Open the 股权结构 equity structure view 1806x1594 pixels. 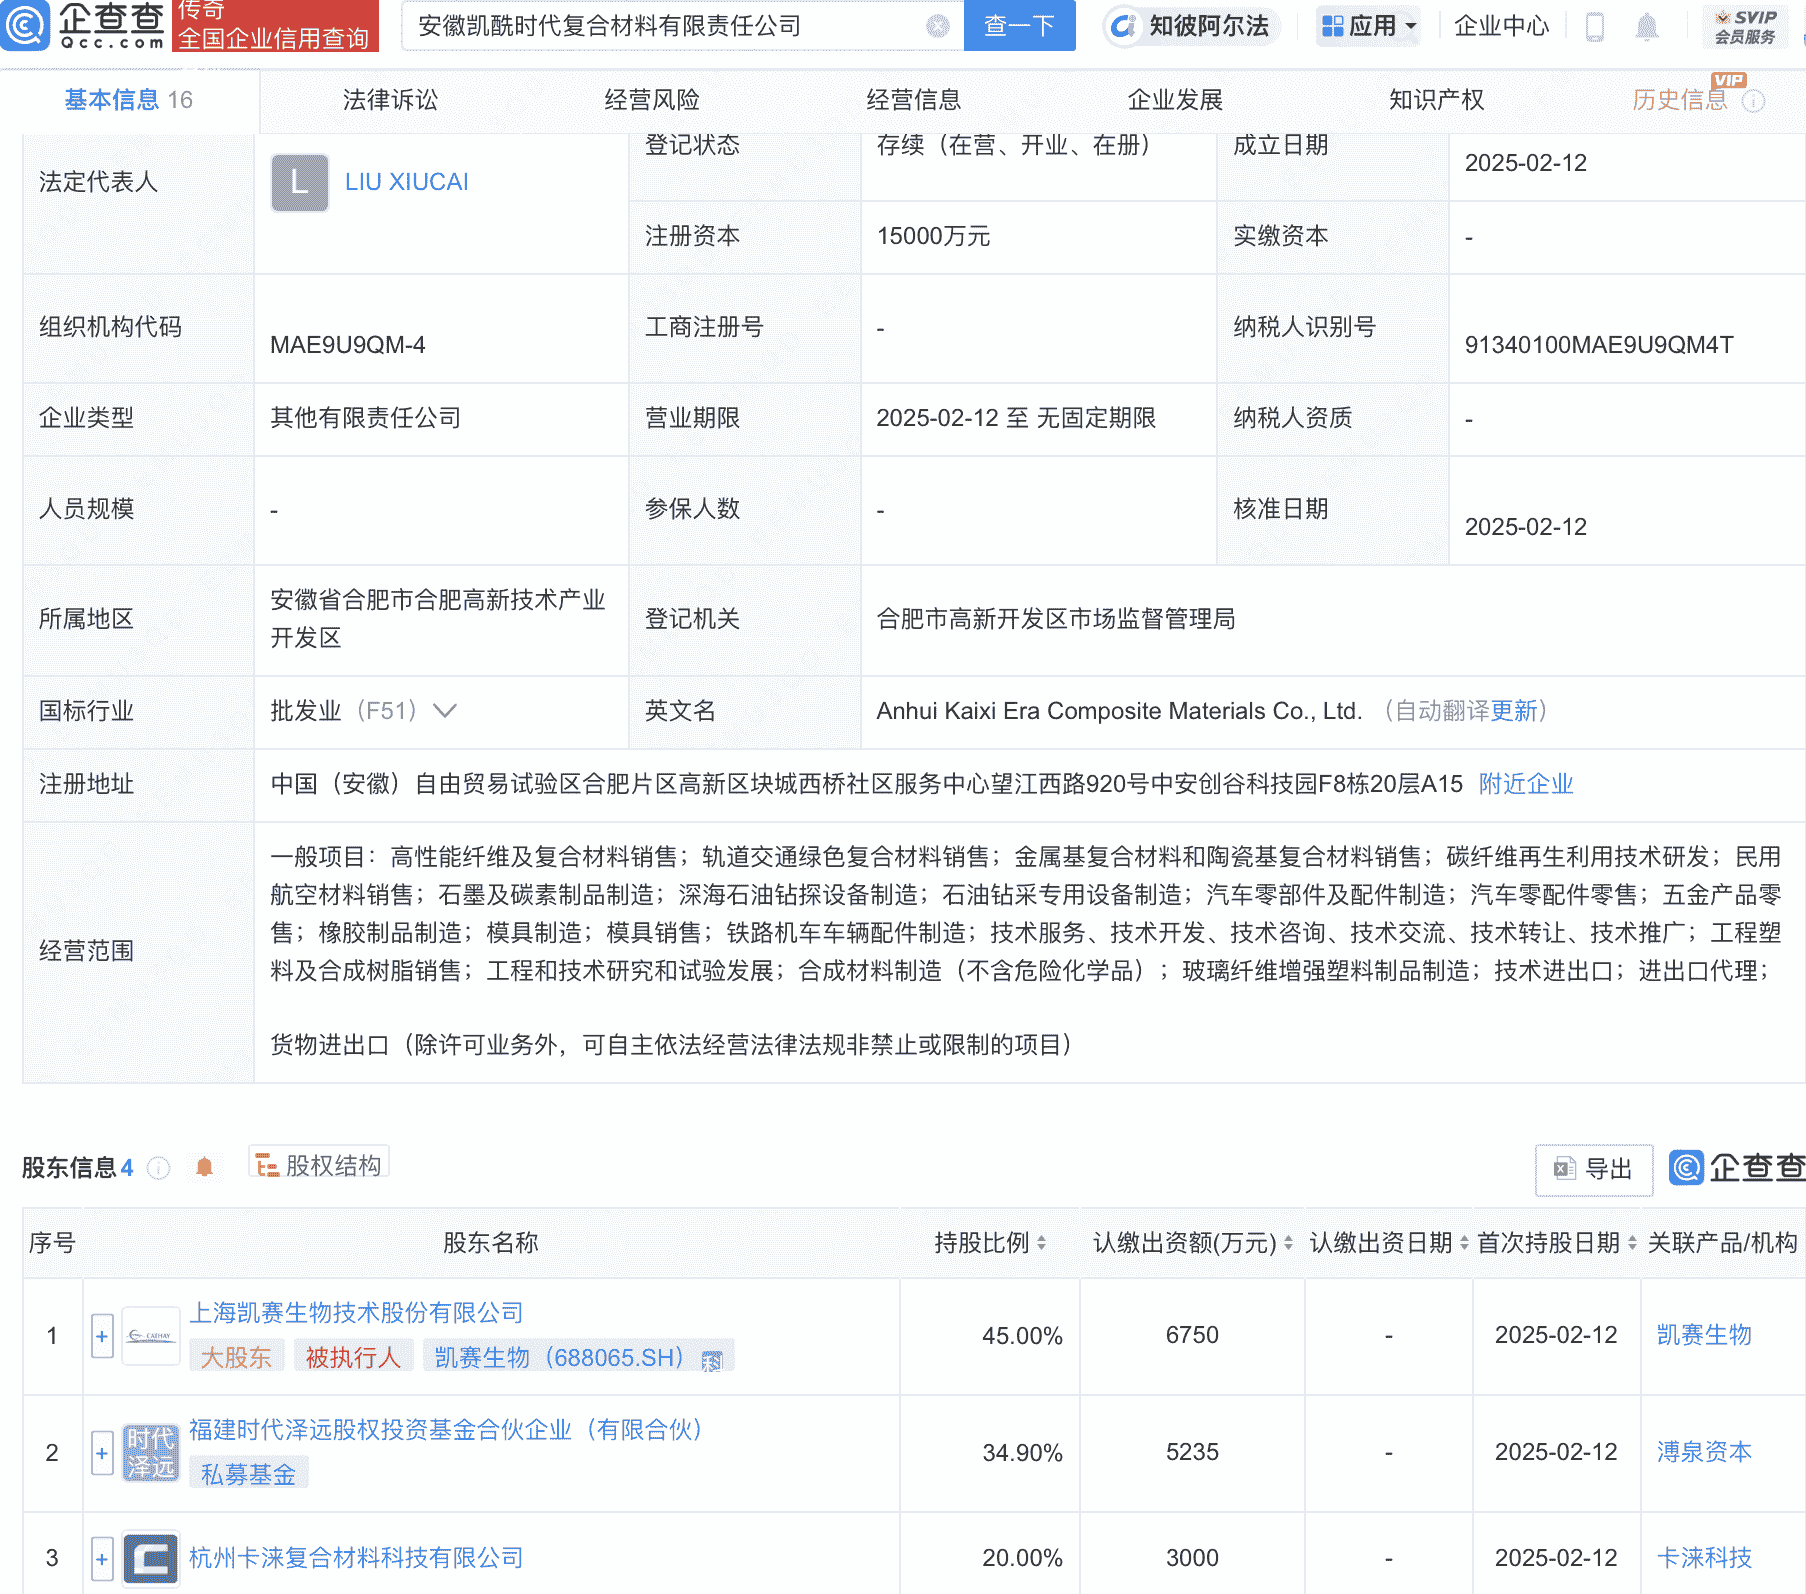pos(318,1163)
